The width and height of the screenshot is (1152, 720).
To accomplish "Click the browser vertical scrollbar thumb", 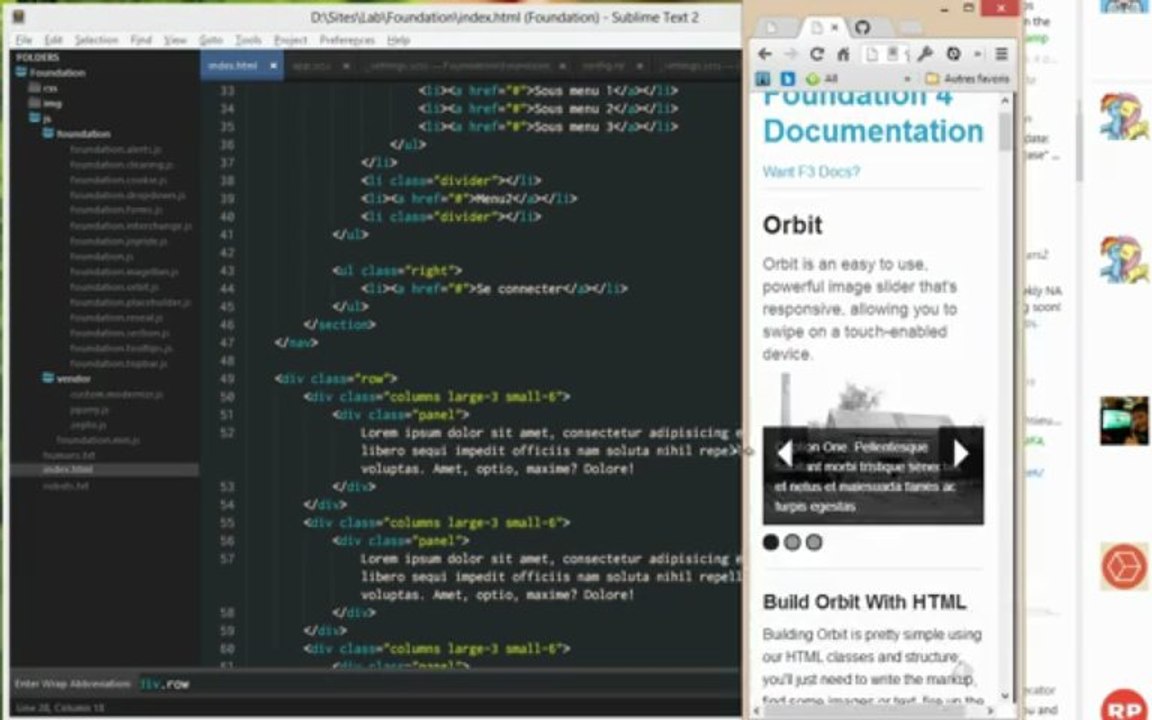I will pyautogui.click(x=1005, y=131).
